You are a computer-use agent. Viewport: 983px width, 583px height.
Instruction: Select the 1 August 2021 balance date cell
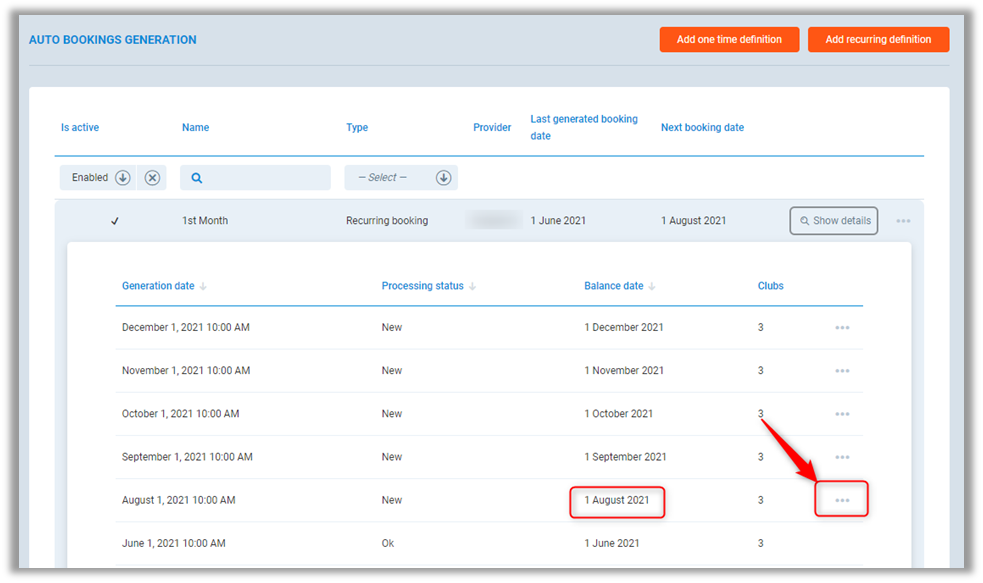(x=617, y=500)
